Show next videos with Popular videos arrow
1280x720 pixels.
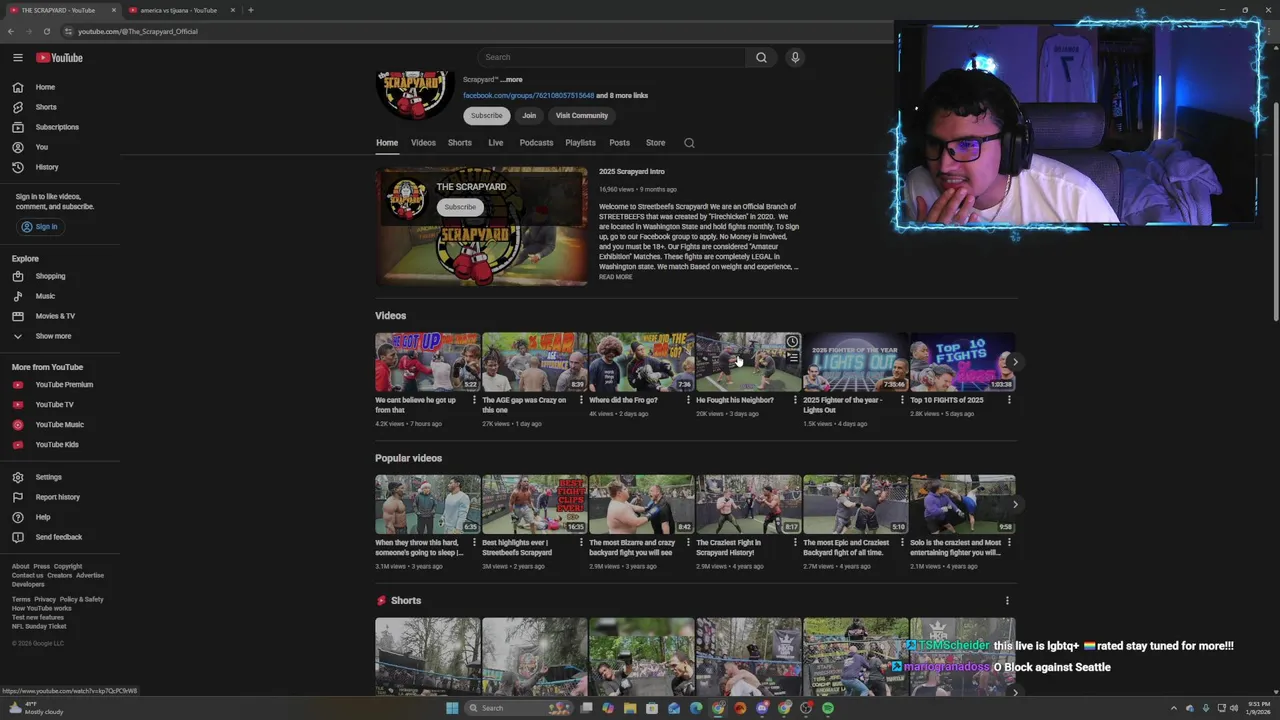(1015, 504)
